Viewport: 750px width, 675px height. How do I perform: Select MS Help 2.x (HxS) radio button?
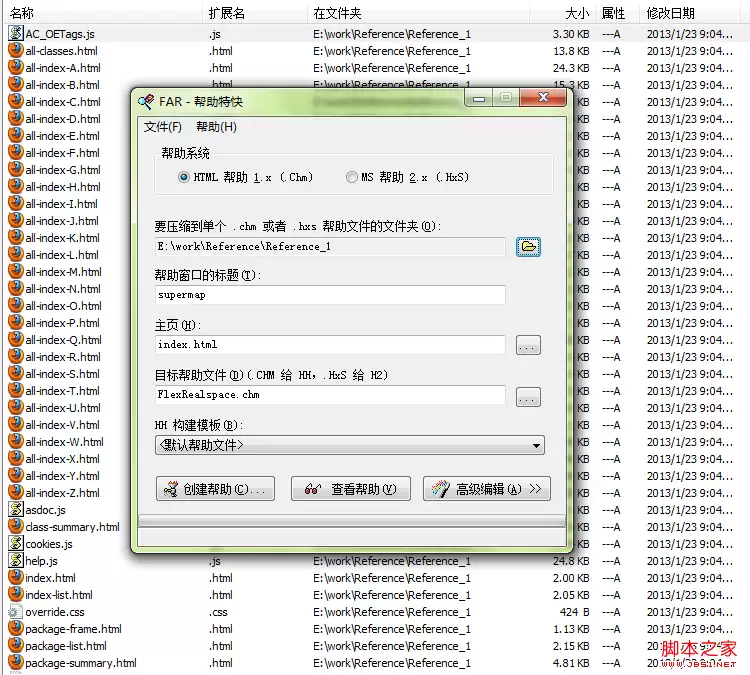click(352, 177)
